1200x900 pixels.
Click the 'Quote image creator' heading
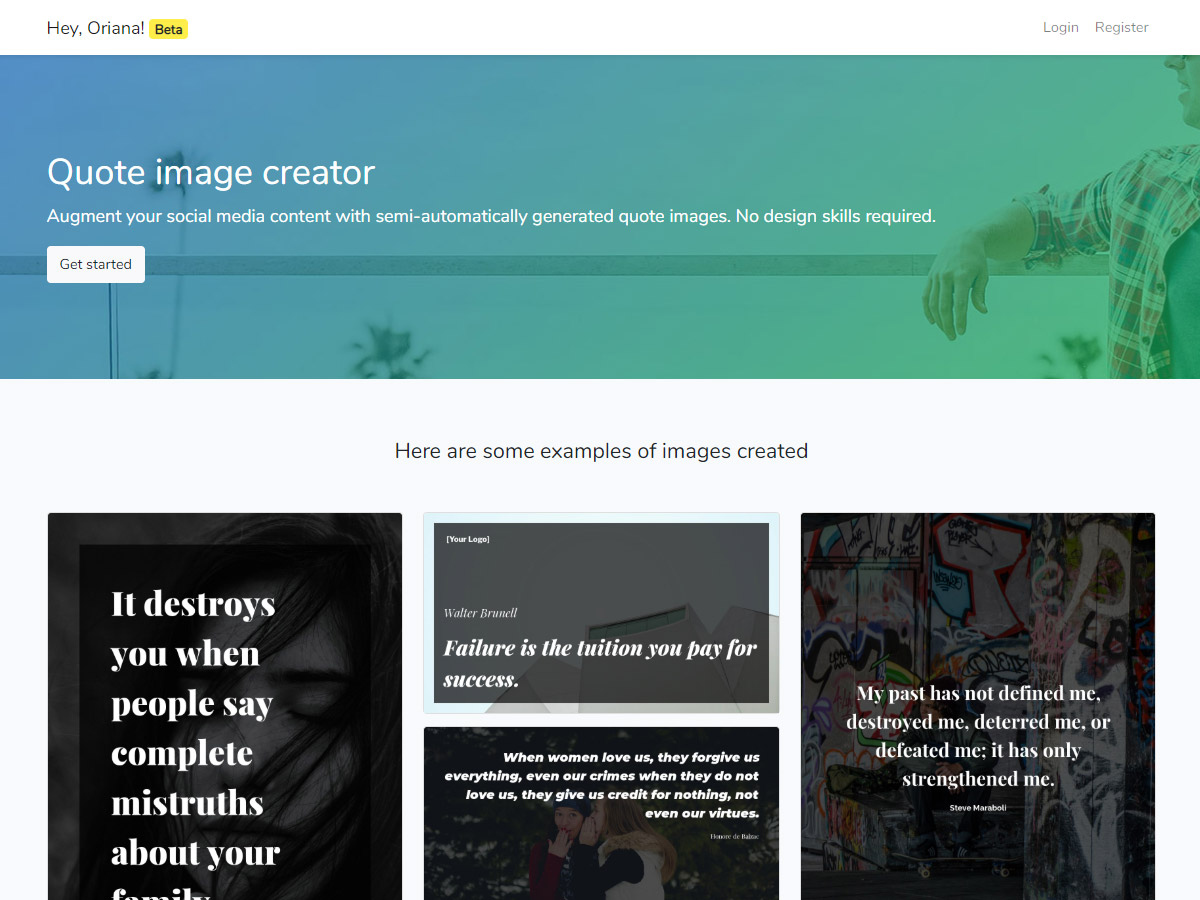[x=211, y=172]
